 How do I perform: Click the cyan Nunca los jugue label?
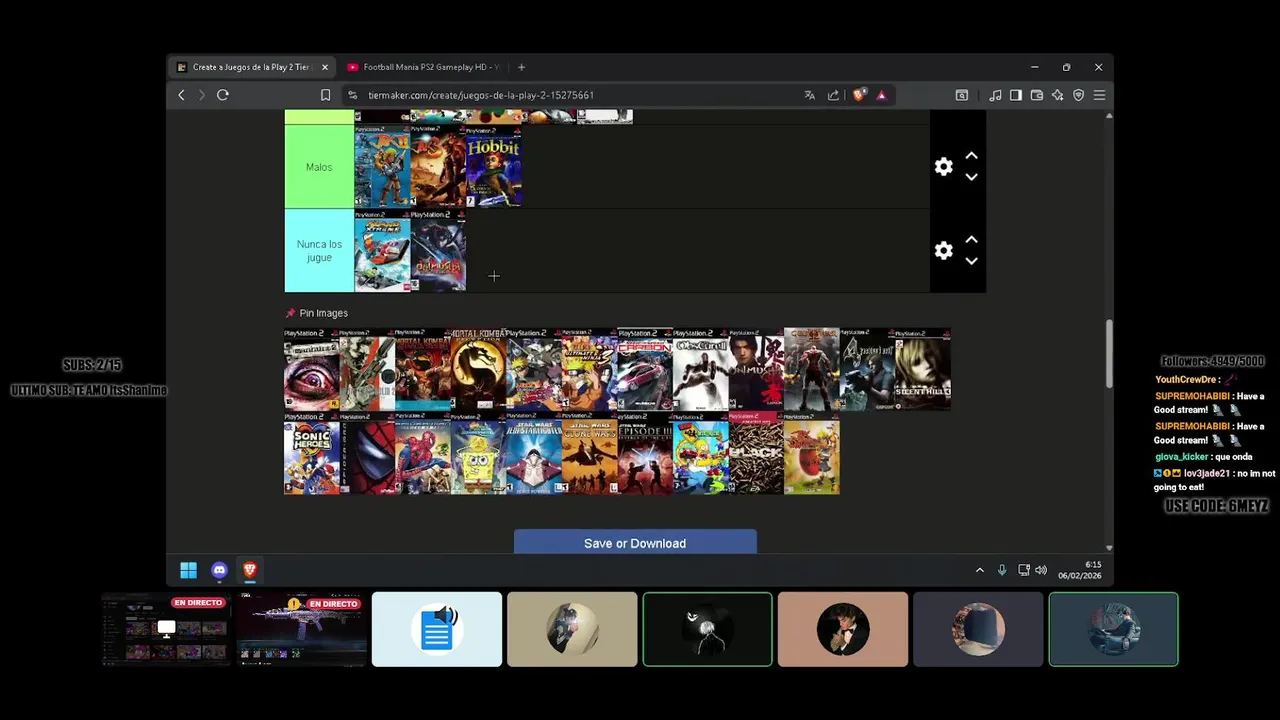click(319, 251)
